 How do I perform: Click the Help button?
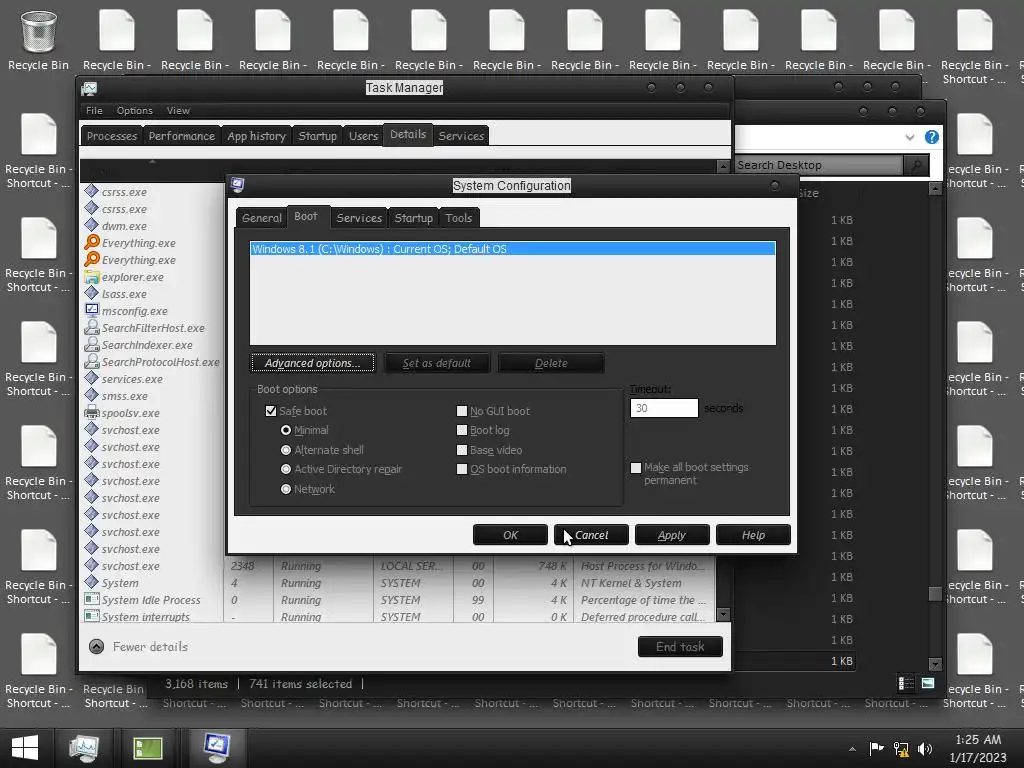tap(753, 535)
